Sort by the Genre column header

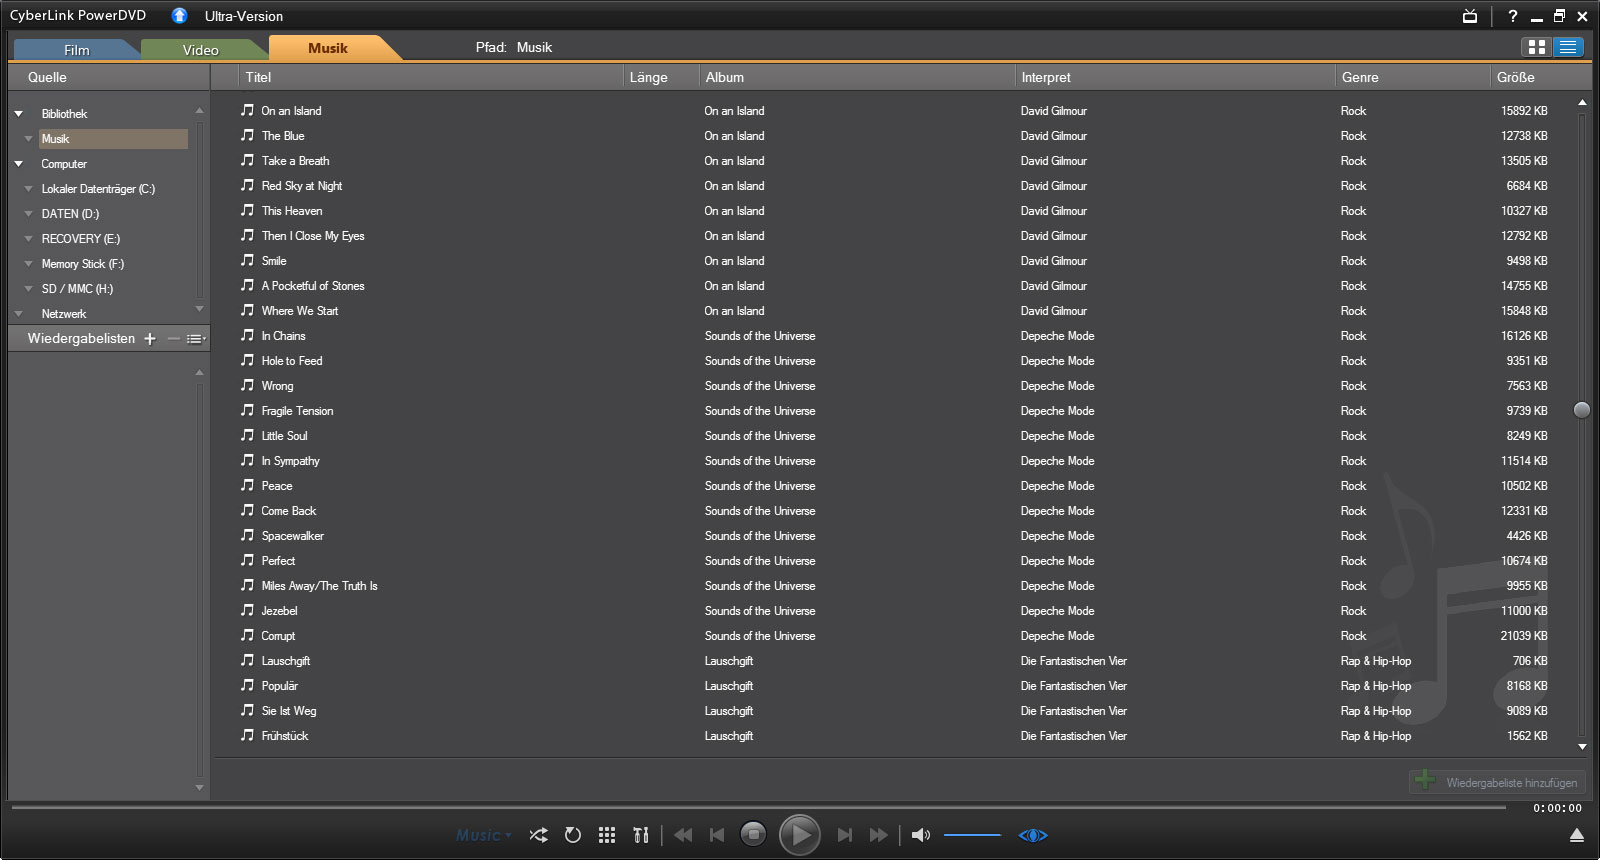coord(1412,77)
